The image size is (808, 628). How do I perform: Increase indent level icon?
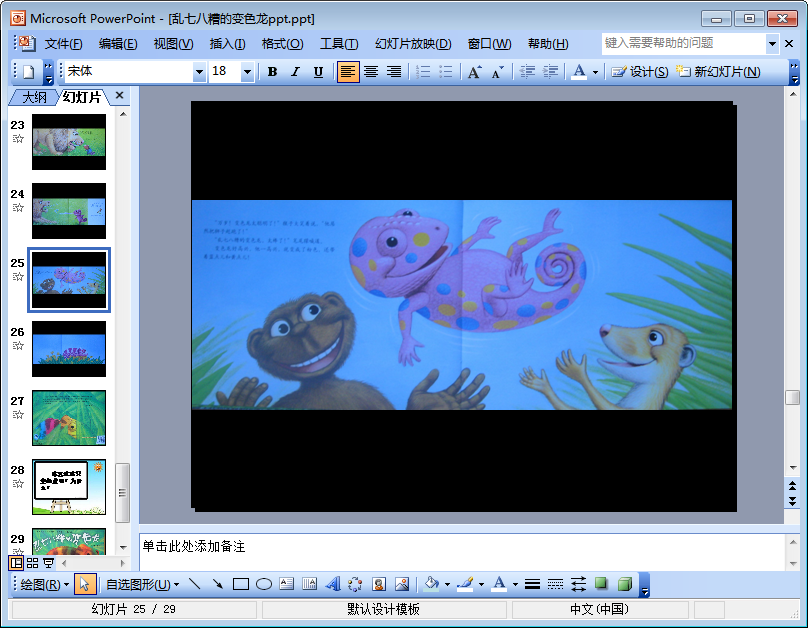550,72
